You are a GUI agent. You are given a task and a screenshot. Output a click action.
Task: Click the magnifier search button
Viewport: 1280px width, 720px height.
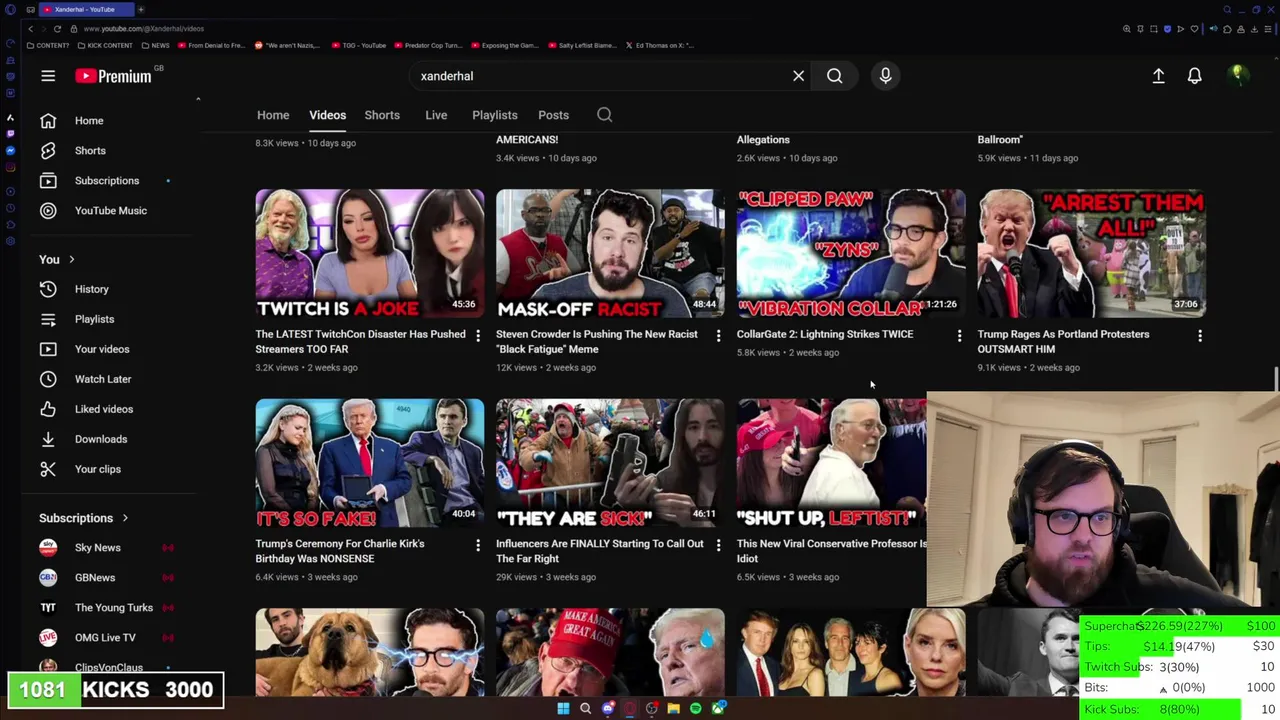(x=834, y=76)
